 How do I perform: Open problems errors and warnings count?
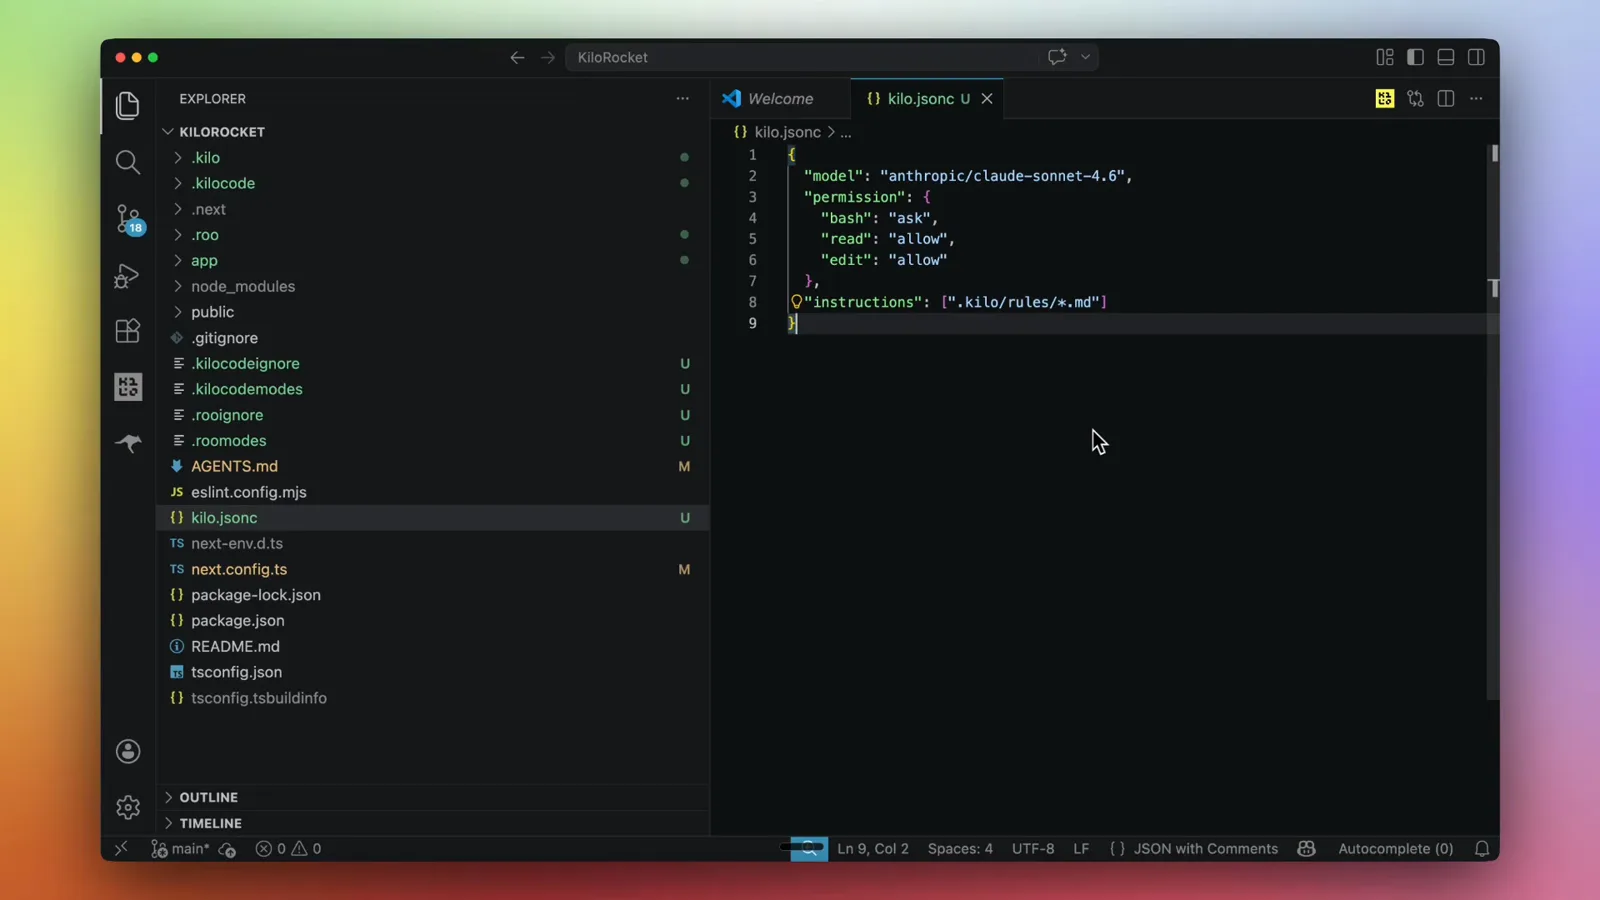[288, 849]
